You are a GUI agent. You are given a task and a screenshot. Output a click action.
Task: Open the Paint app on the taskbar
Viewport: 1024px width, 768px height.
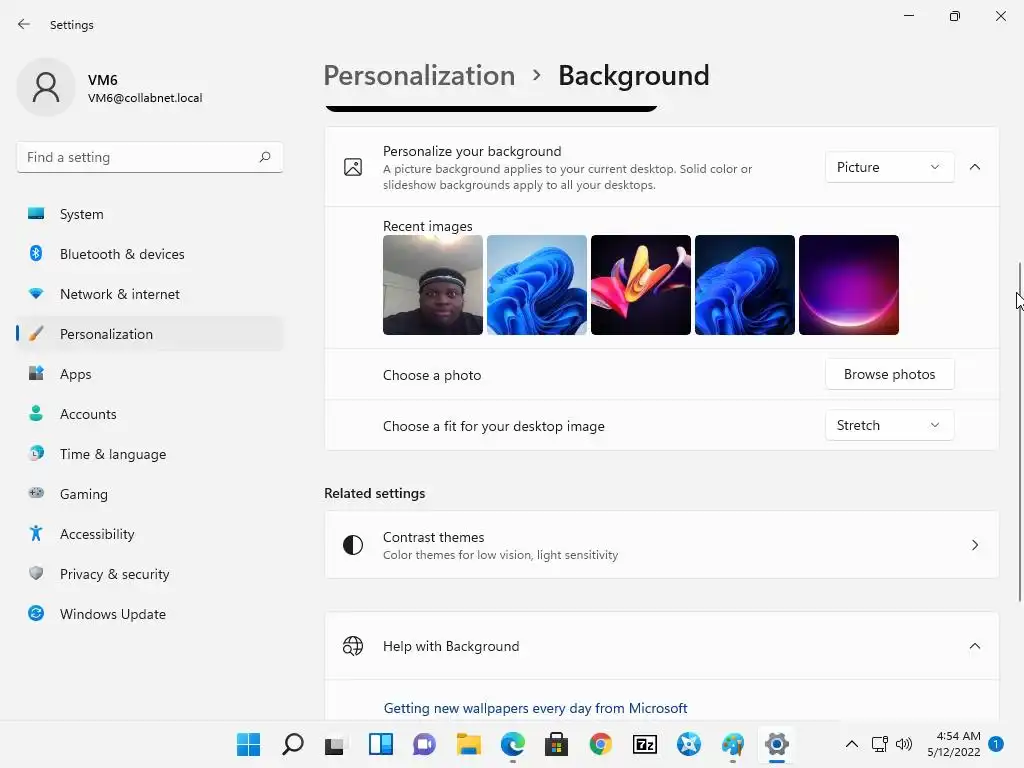pos(733,744)
